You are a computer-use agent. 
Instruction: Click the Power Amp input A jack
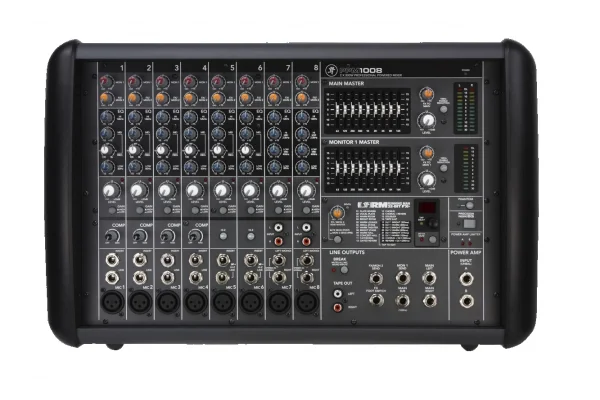pyautogui.click(x=466, y=279)
